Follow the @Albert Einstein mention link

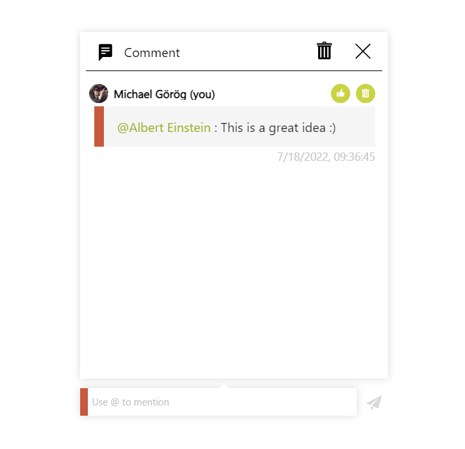[x=164, y=128]
